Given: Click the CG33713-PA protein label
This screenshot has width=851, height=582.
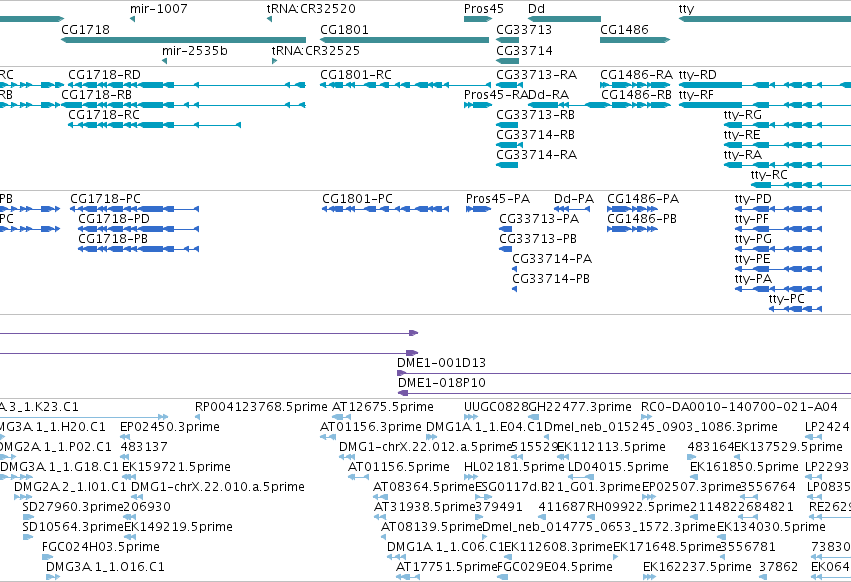Looking at the screenshot, I should [x=539, y=219].
